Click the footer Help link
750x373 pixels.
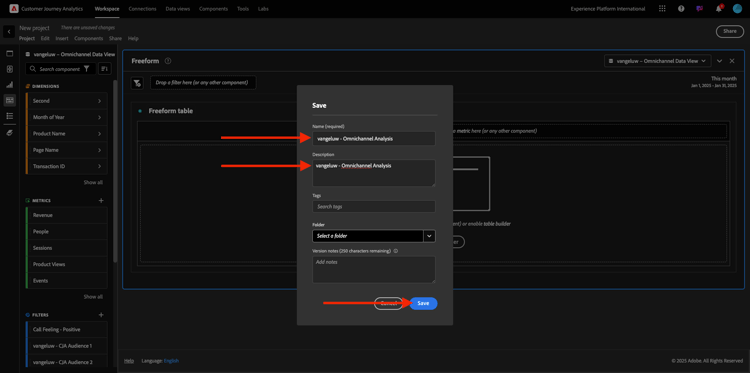coord(129,361)
